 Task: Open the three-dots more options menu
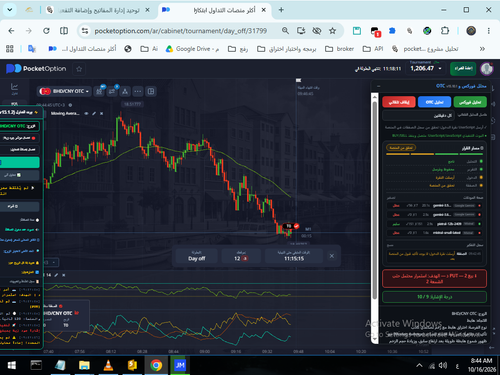[x=138, y=91]
